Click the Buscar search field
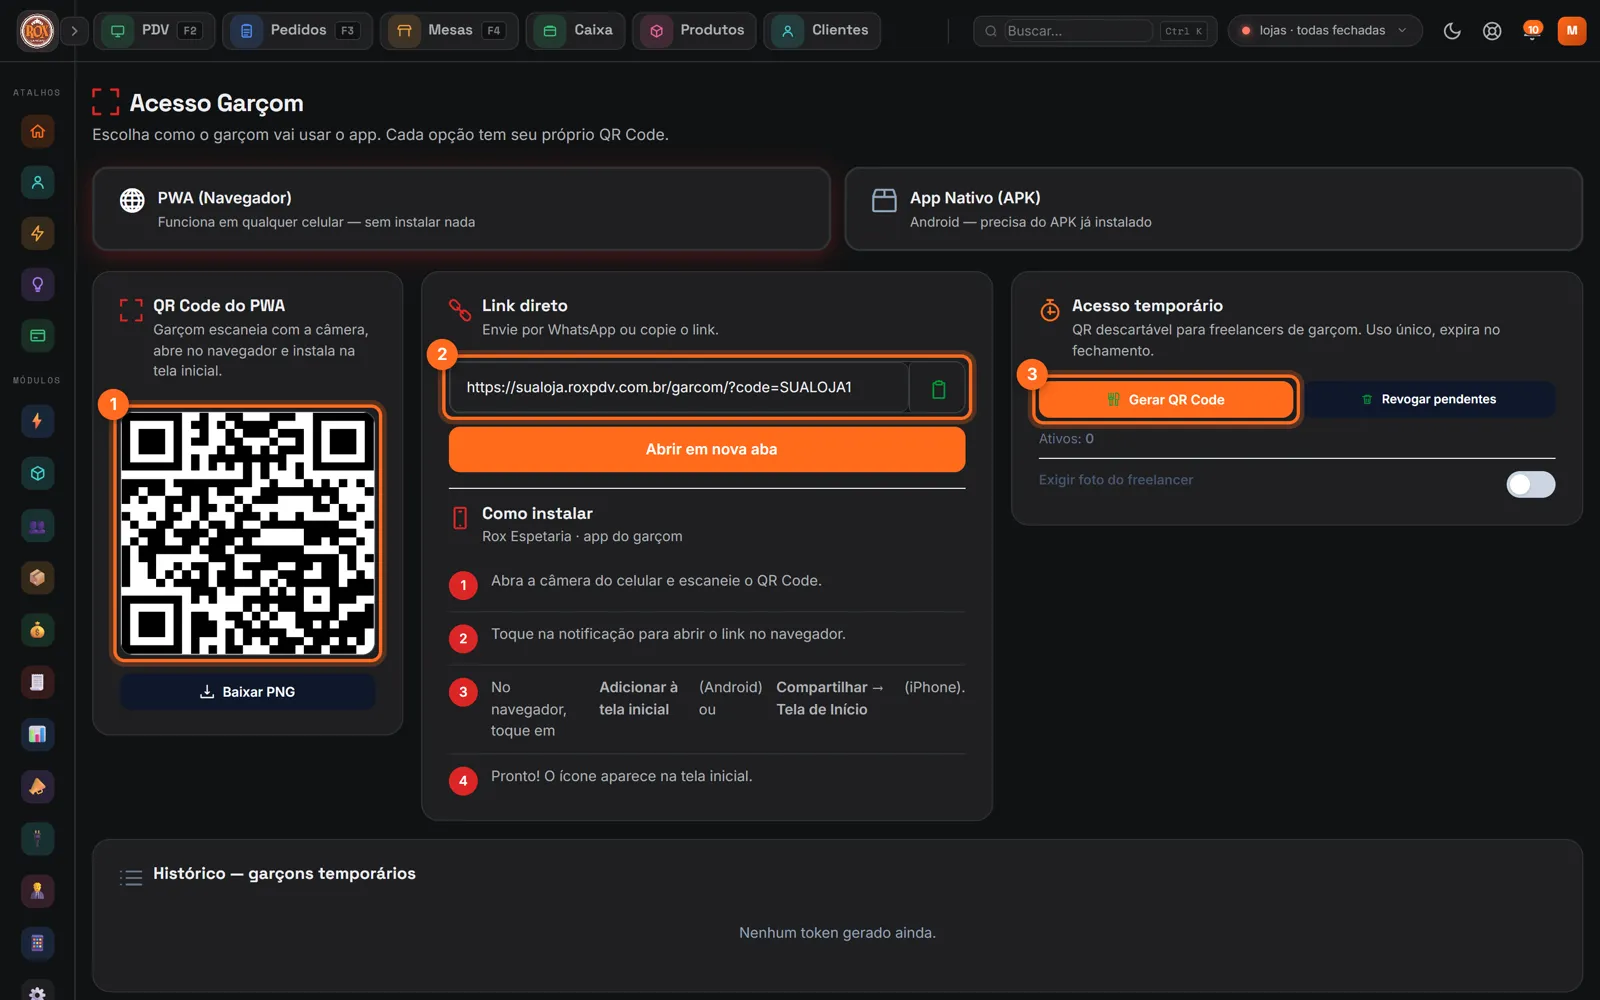This screenshot has width=1600, height=1000. pos(1078,31)
